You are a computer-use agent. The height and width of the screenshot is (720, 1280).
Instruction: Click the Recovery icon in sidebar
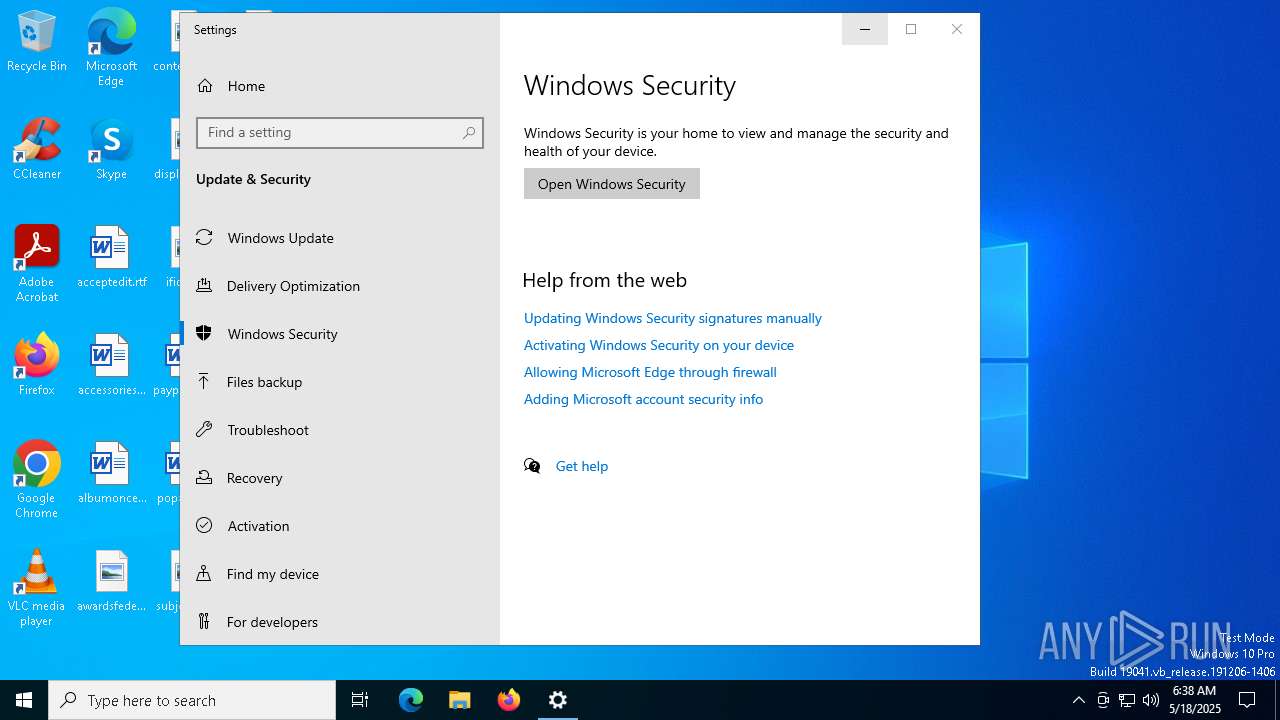click(204, 477)
